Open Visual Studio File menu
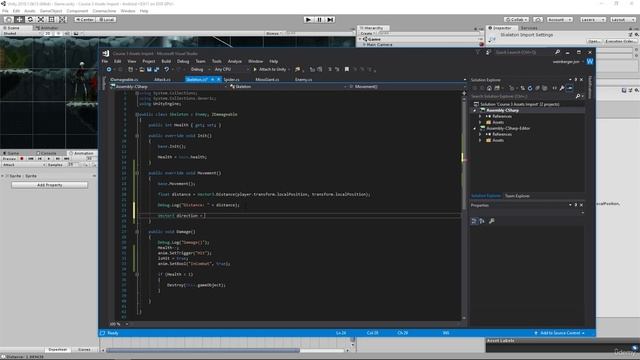The height and width of the screenshot is (360, 640). (x=105, y=61)
